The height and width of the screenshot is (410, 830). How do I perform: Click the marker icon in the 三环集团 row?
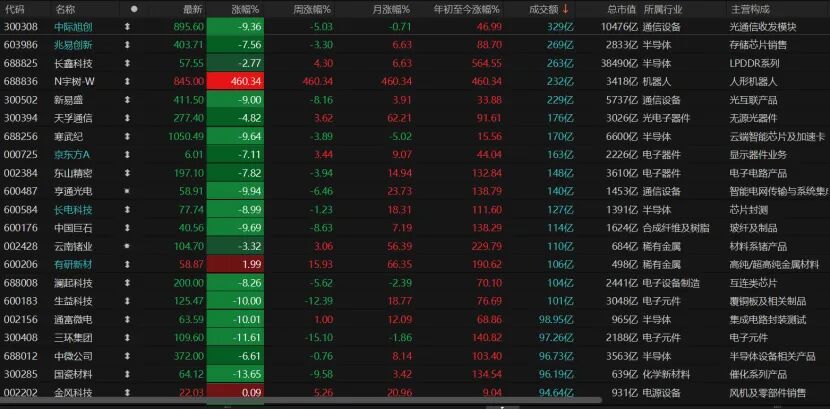(x=127, y=338)
